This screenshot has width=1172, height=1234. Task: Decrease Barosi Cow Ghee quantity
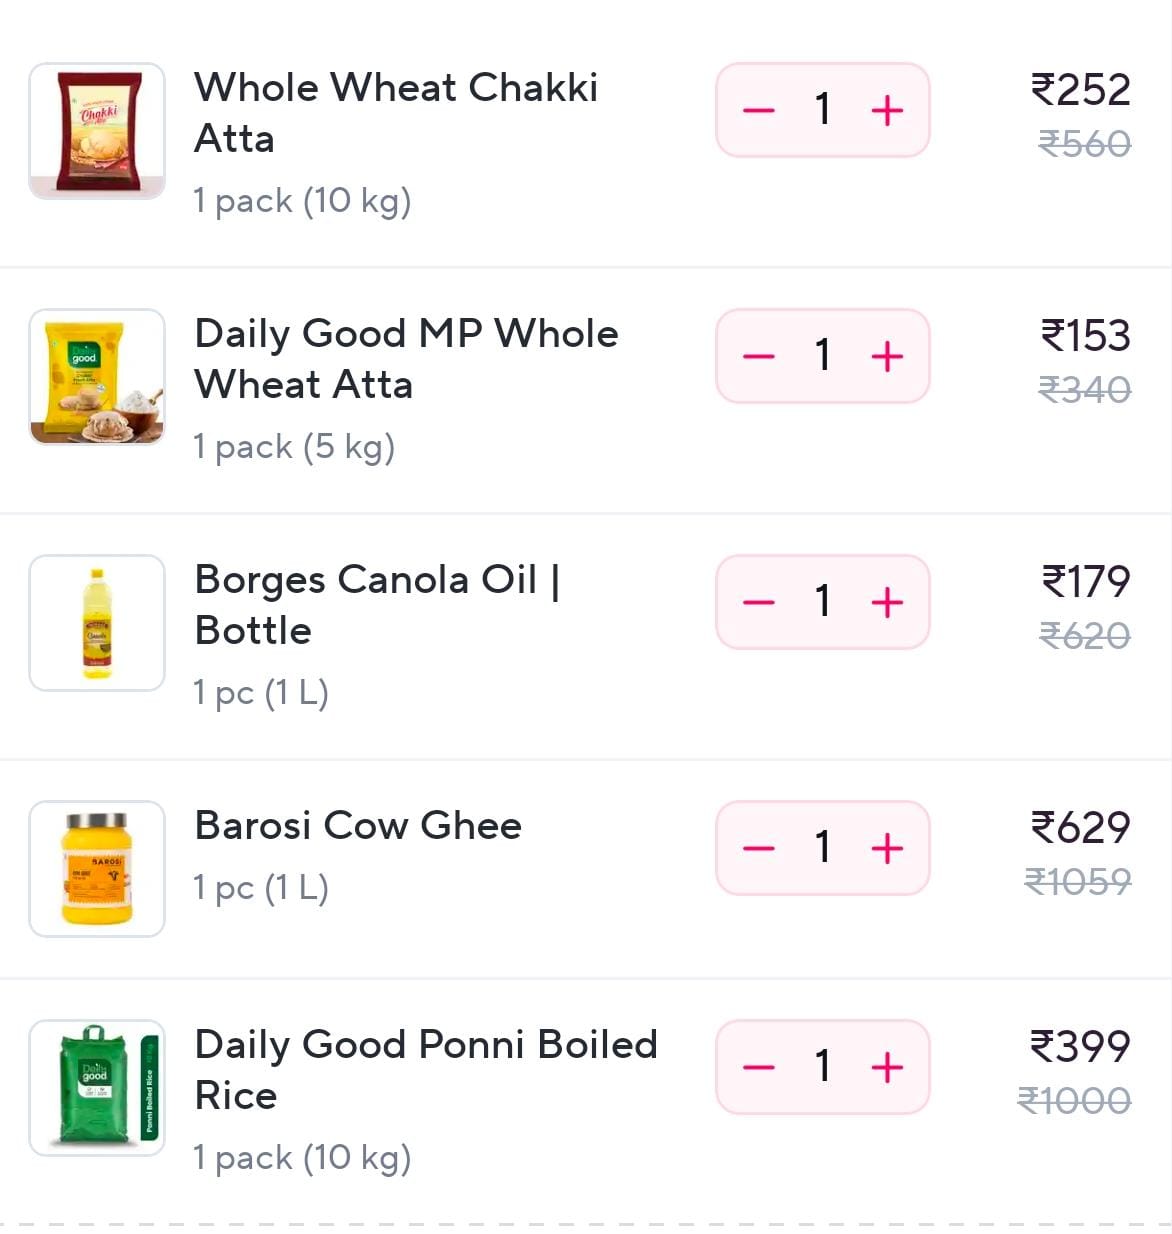(x=759, y=848)
